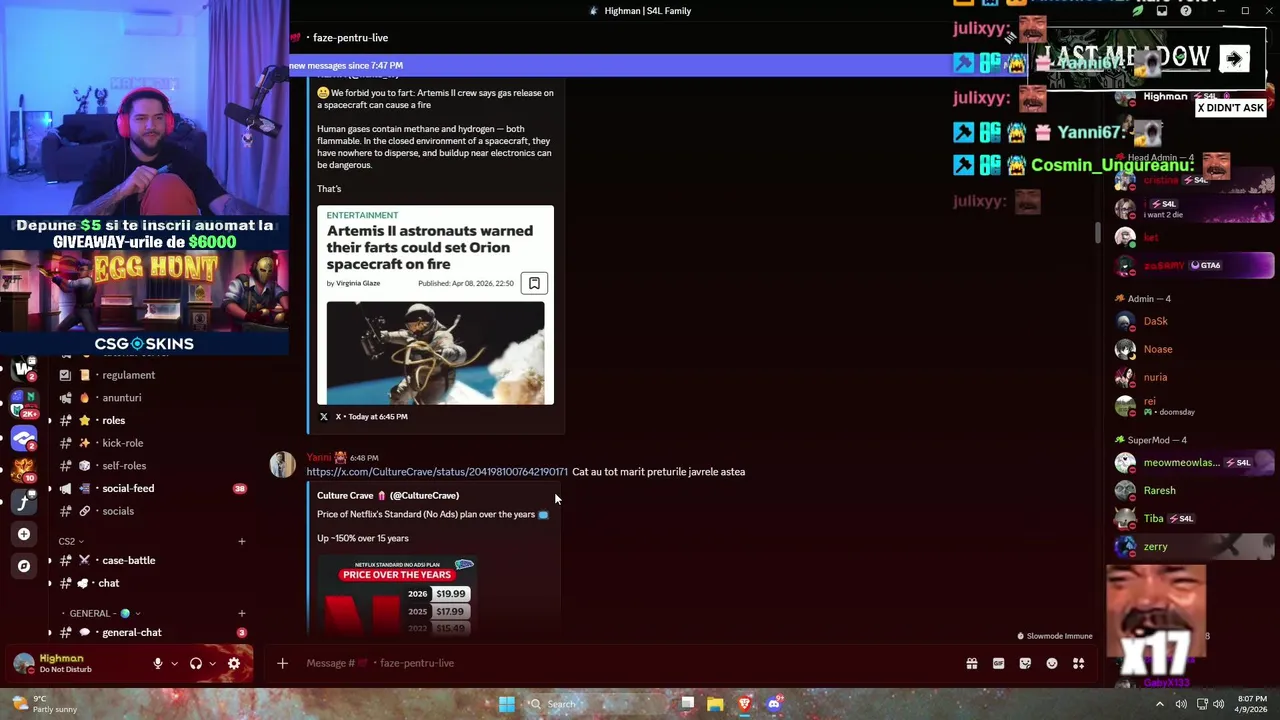Open Discord help question mark icon
The width and height of the screenshot is (1280, 720).
(x=1186, y=11)
